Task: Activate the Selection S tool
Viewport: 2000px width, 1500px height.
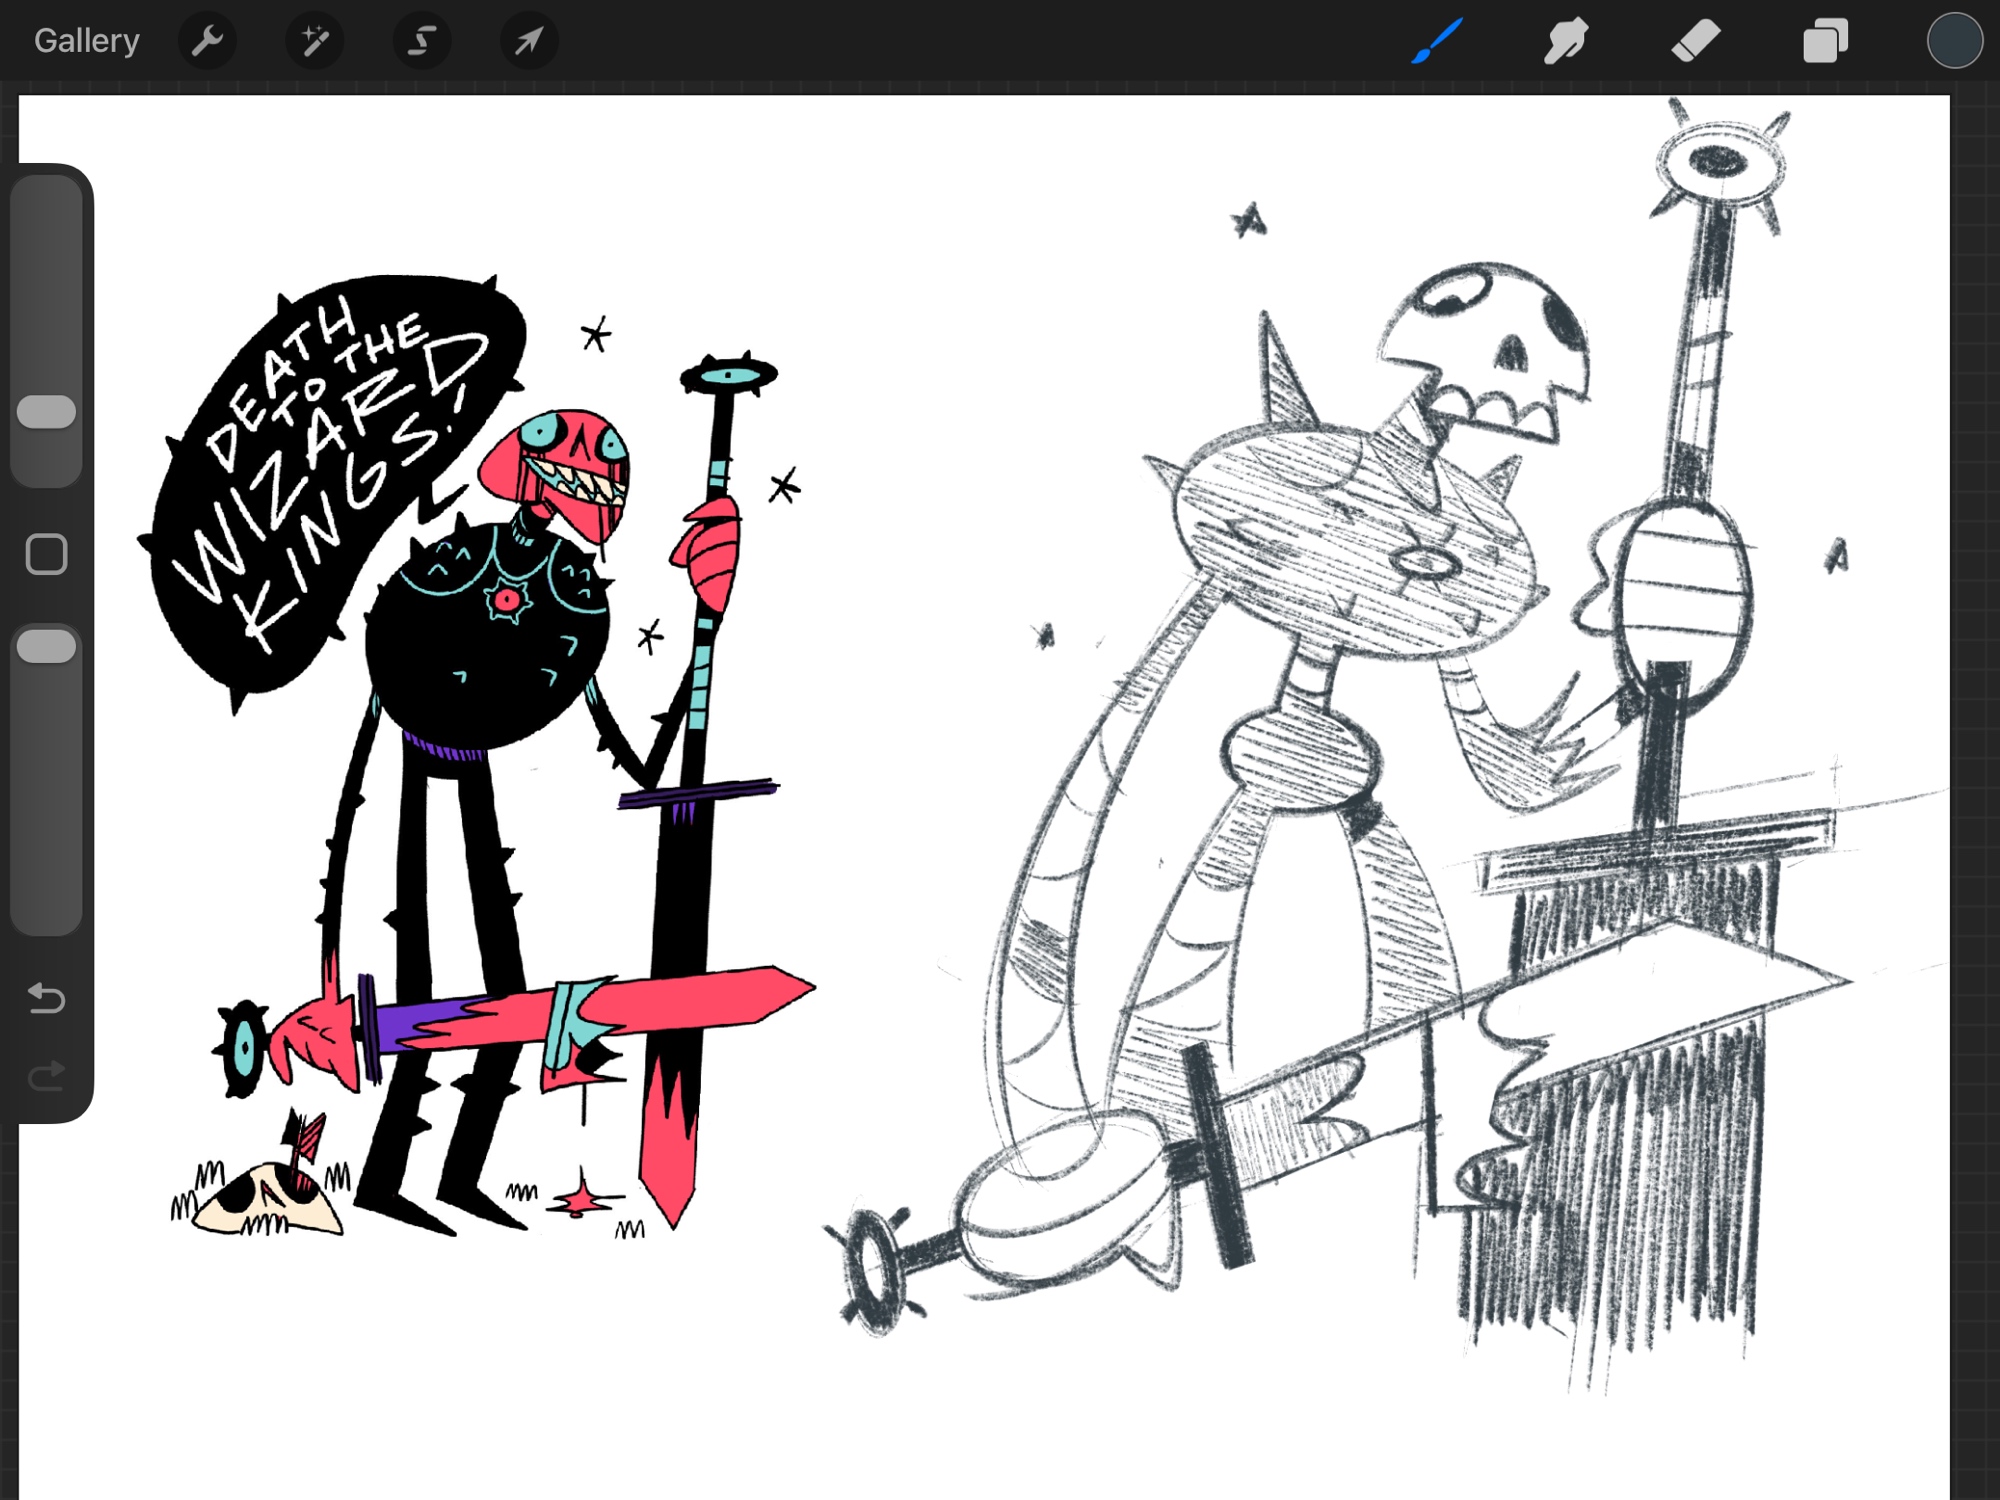Action: pos(422,41)
